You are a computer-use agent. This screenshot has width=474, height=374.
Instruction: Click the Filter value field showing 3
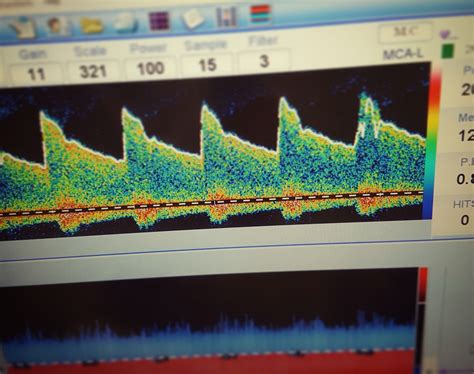[264, 61]
